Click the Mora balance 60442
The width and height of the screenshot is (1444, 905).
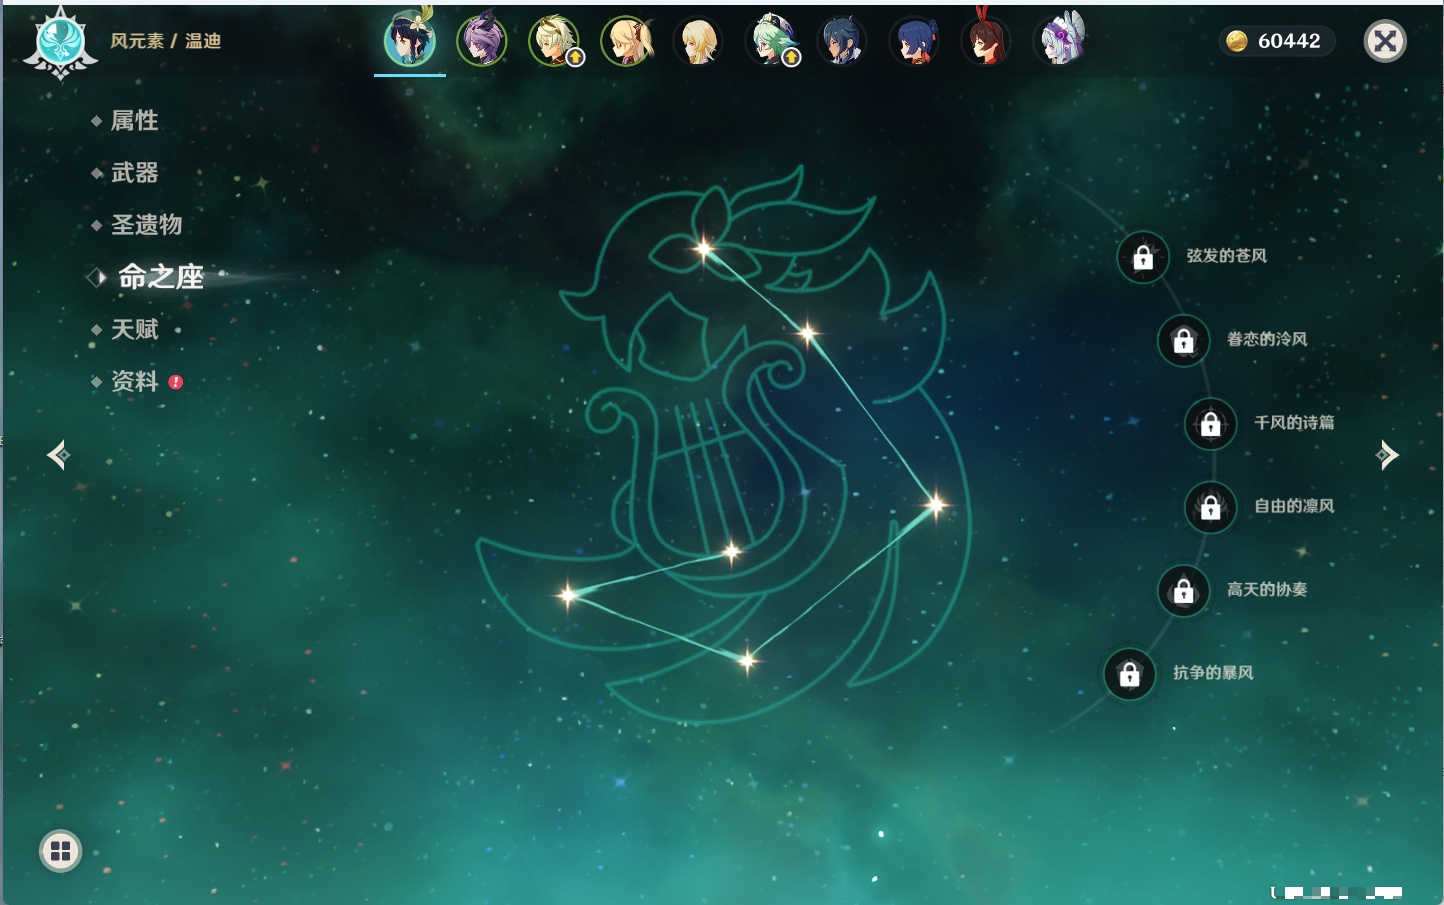[x=1289, y=41]
